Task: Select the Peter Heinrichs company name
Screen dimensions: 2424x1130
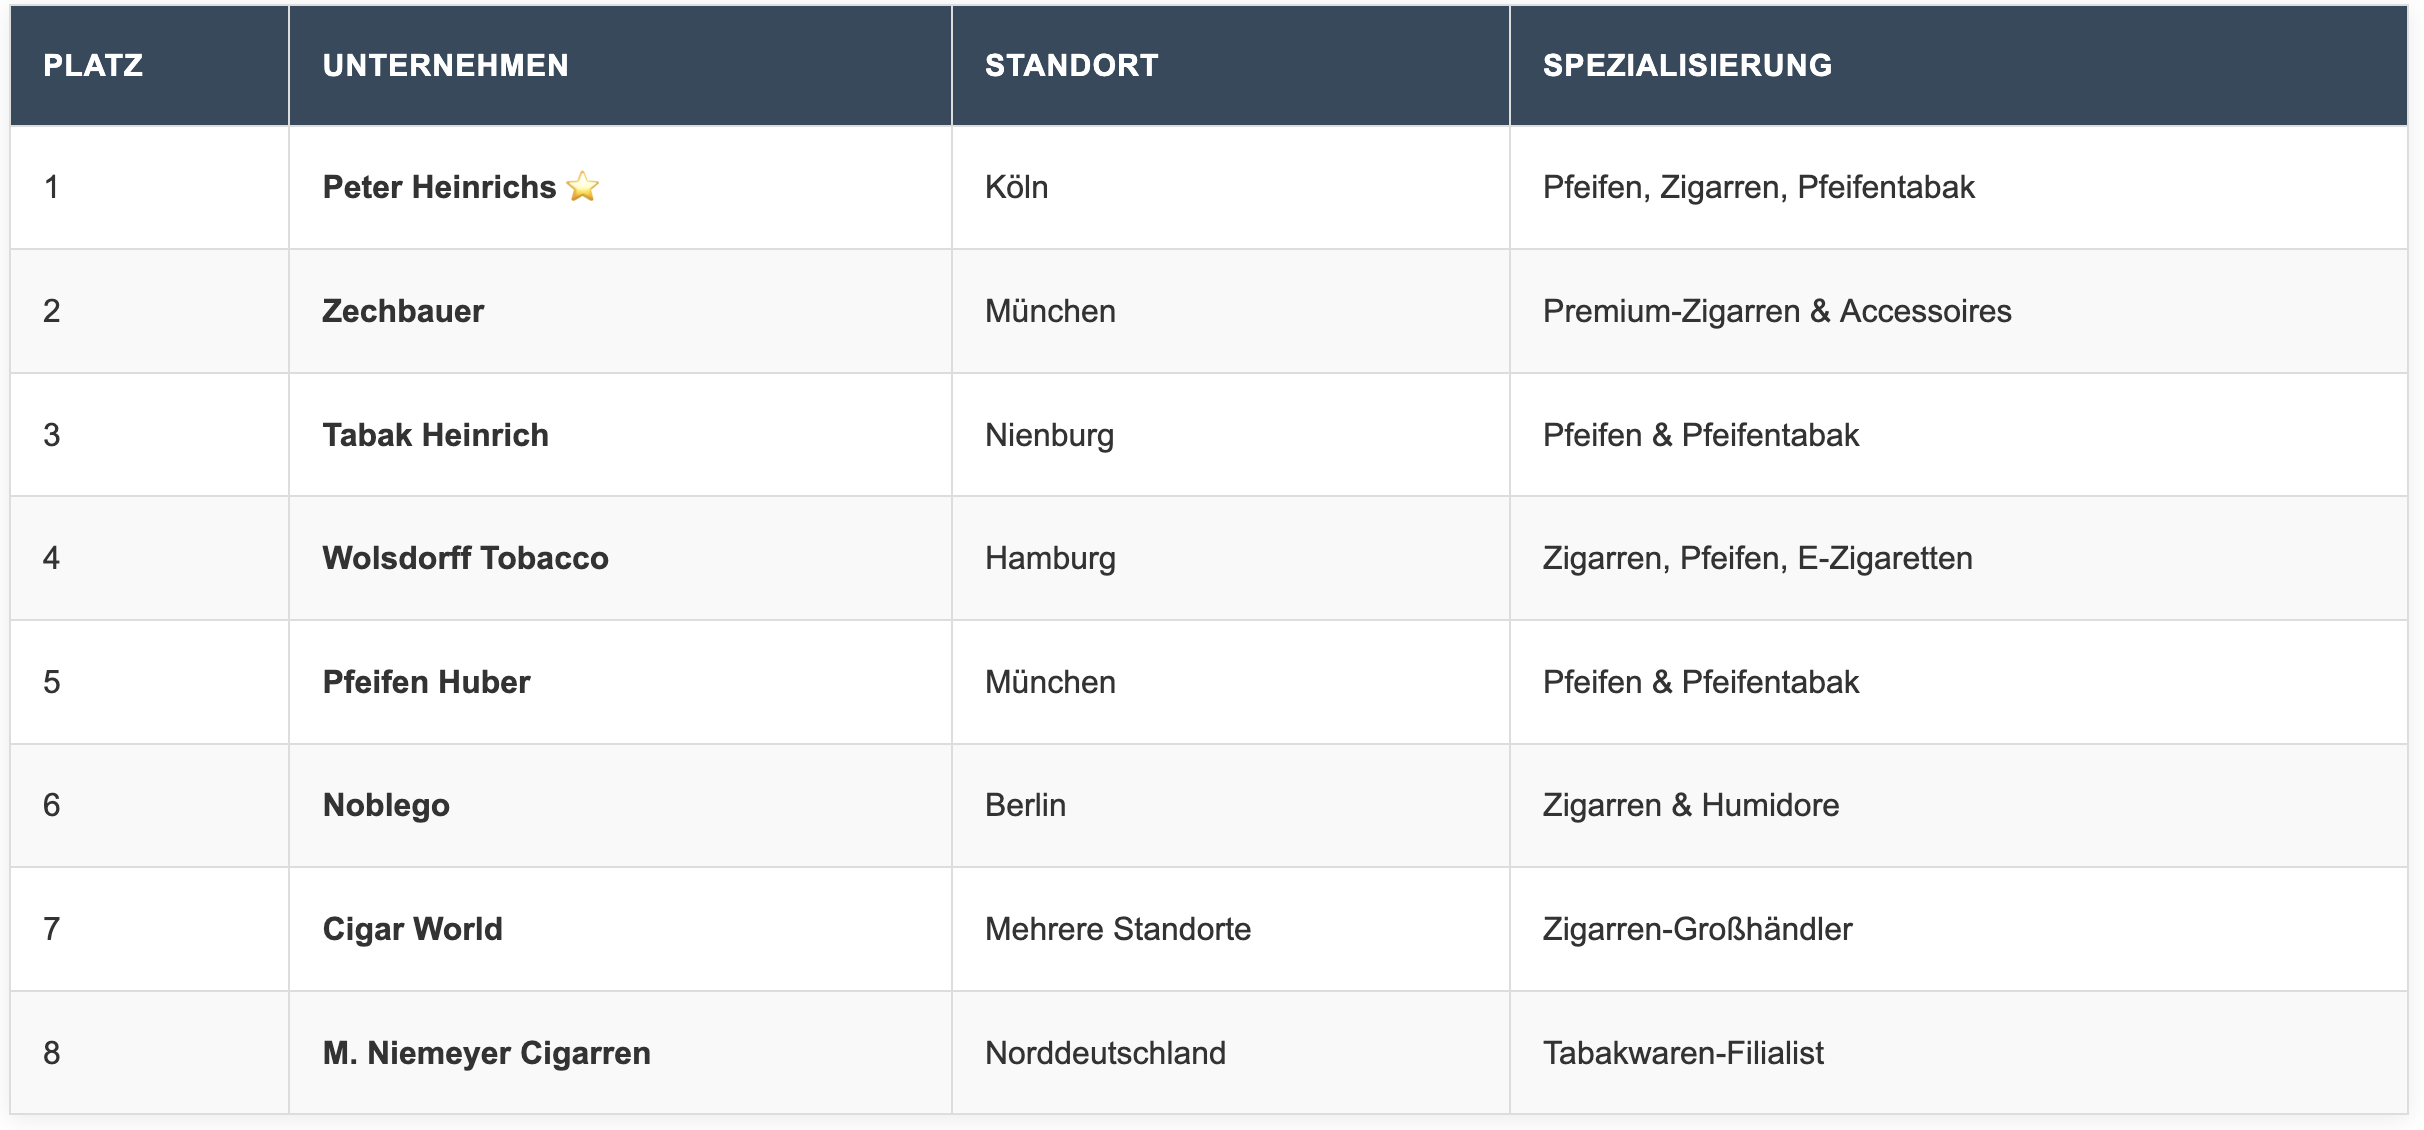Action: click(439, 188)
